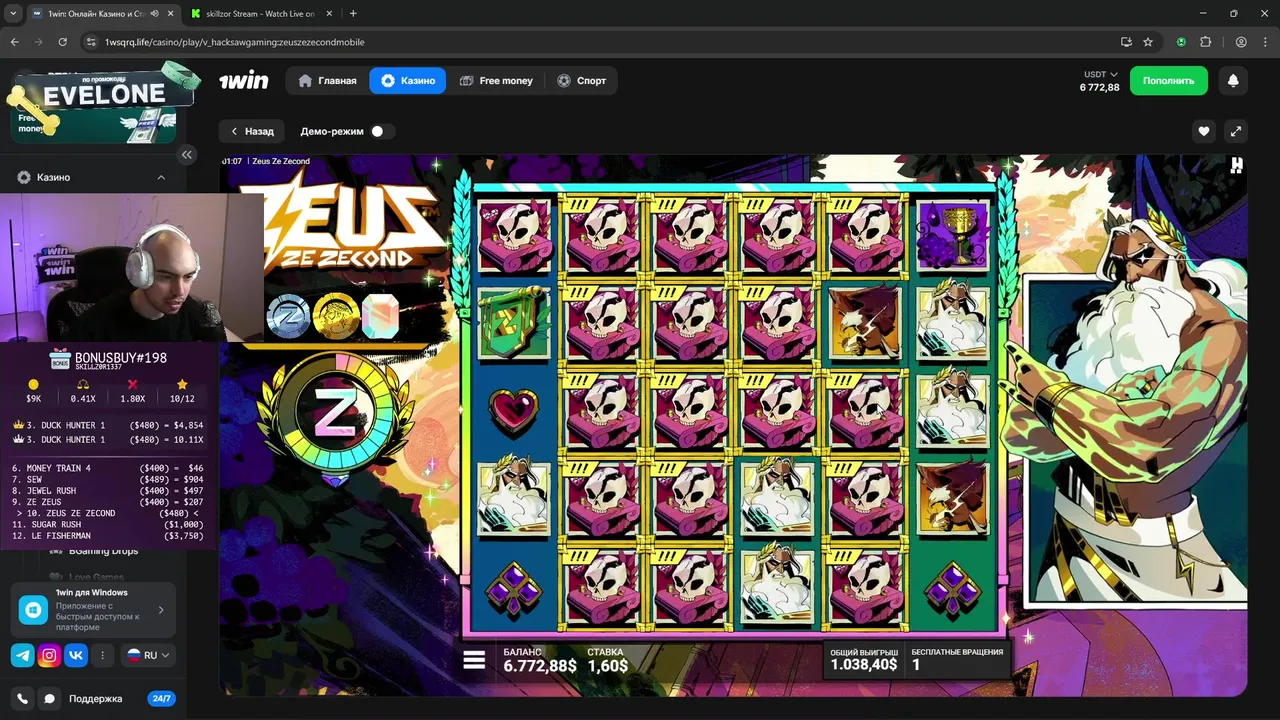Viewport: 1280px width, 720px height.
Task: Bookmark this page with star icon
Action: tap(1148, 42)
